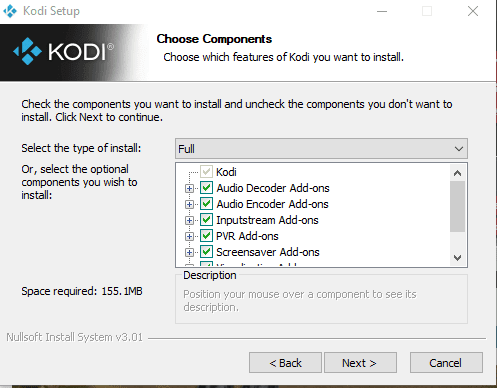This screenshot has height=388, width=497.
Task: Expand the Audio Encoder Add-ons tree node
Action: (189, 204)
